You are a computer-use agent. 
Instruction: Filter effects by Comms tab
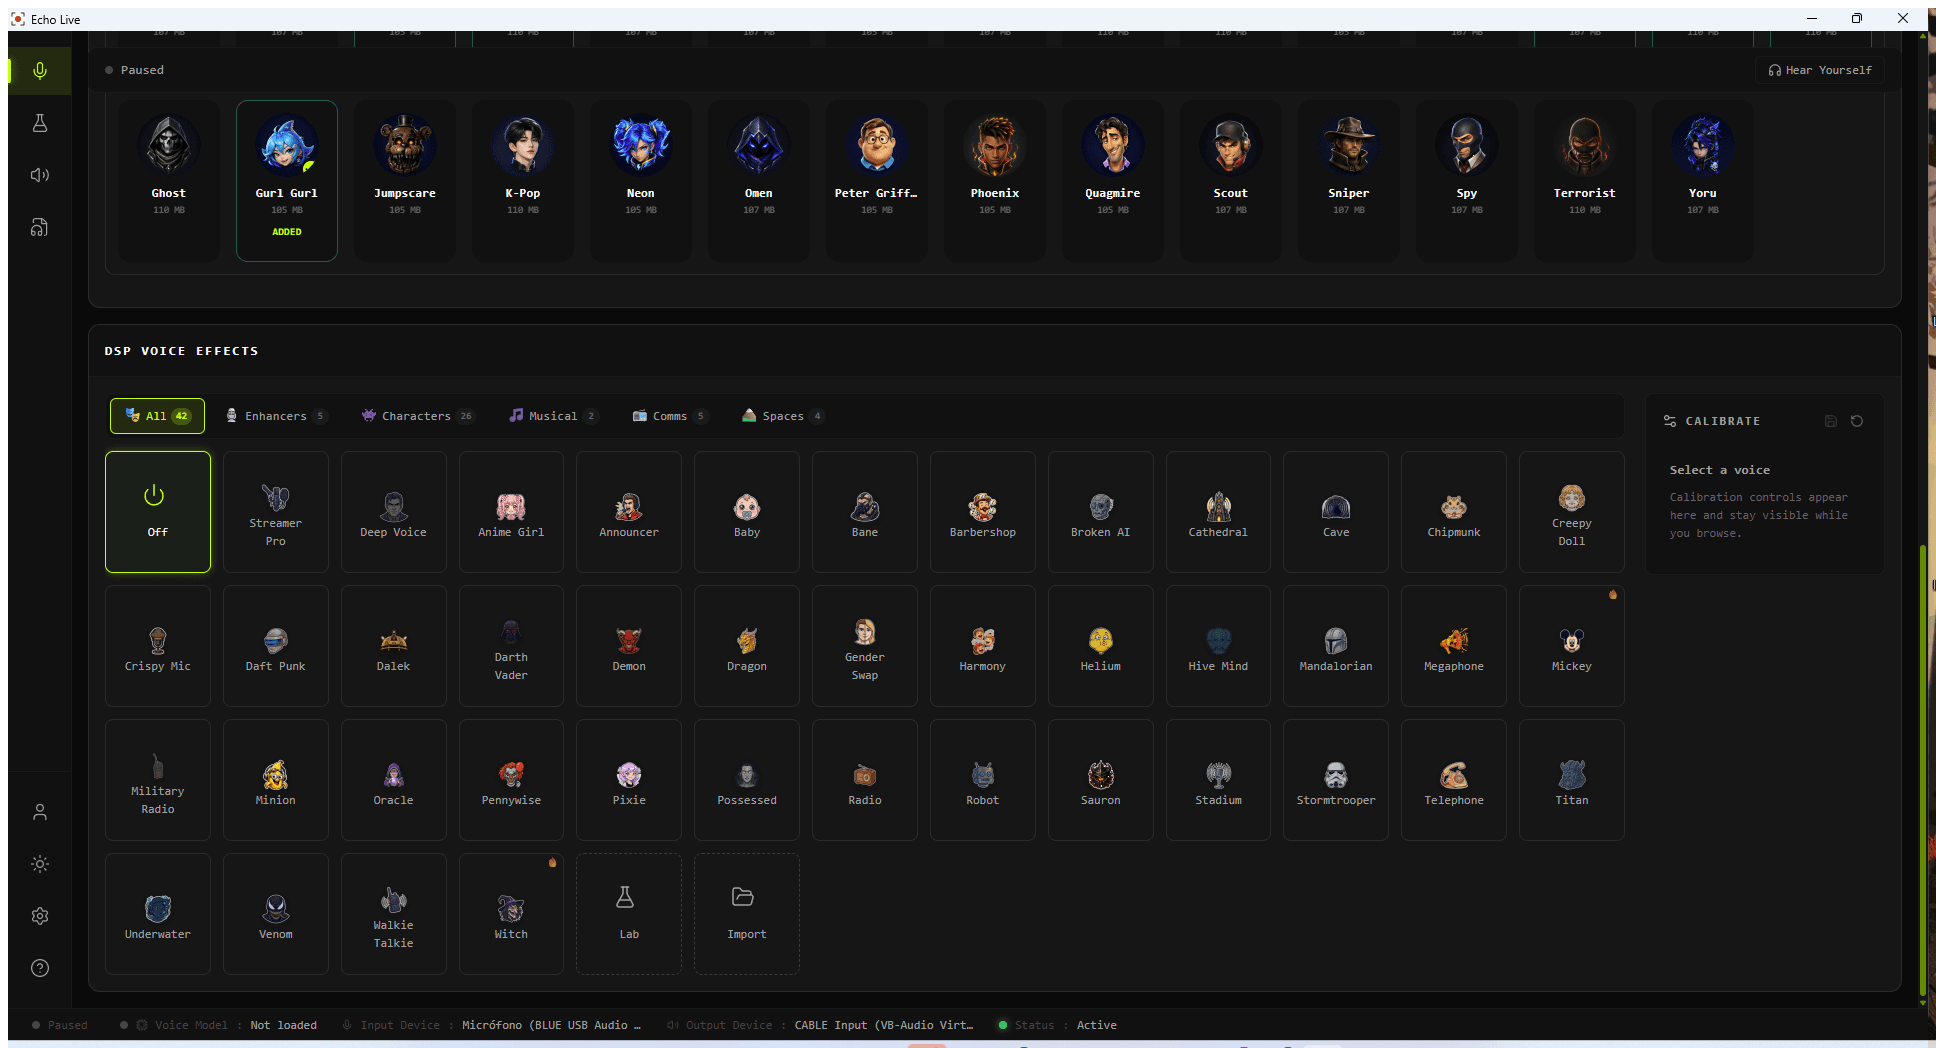click(670, 416)
